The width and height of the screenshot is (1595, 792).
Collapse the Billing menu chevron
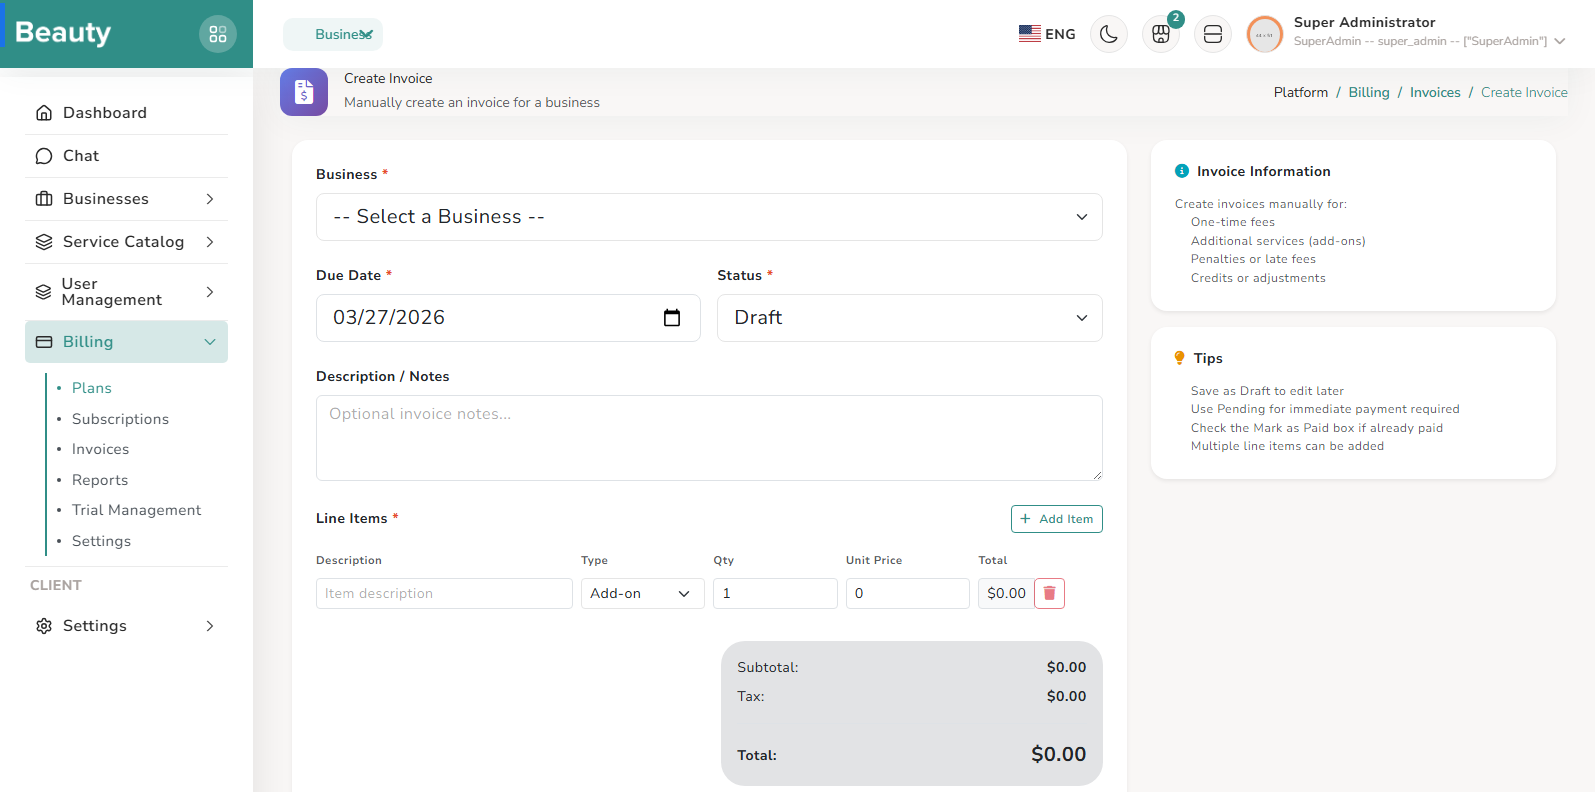pos(210,342)
